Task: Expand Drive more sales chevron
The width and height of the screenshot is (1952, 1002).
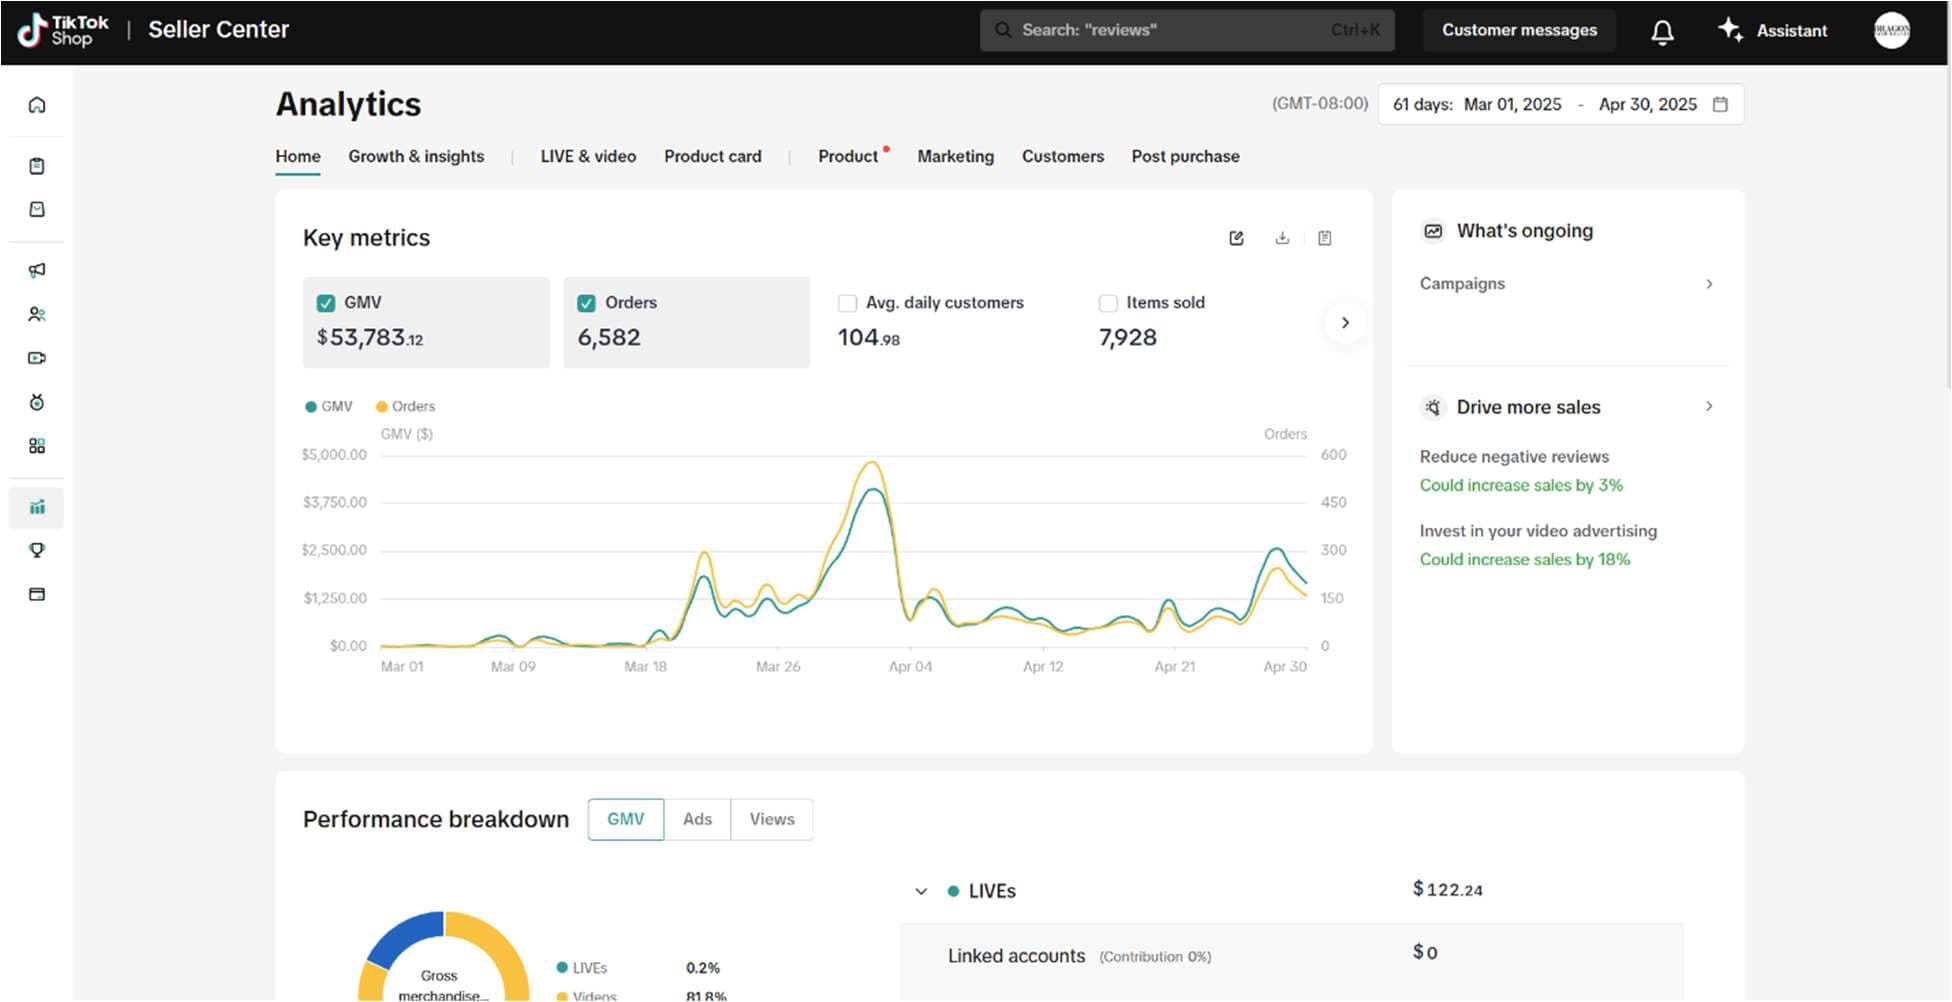Action: 1710,406
